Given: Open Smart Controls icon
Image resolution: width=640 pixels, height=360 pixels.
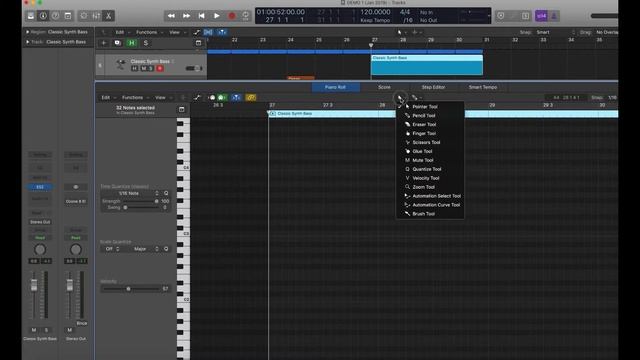Looking at the screenshot, I should tap(84, 16).
